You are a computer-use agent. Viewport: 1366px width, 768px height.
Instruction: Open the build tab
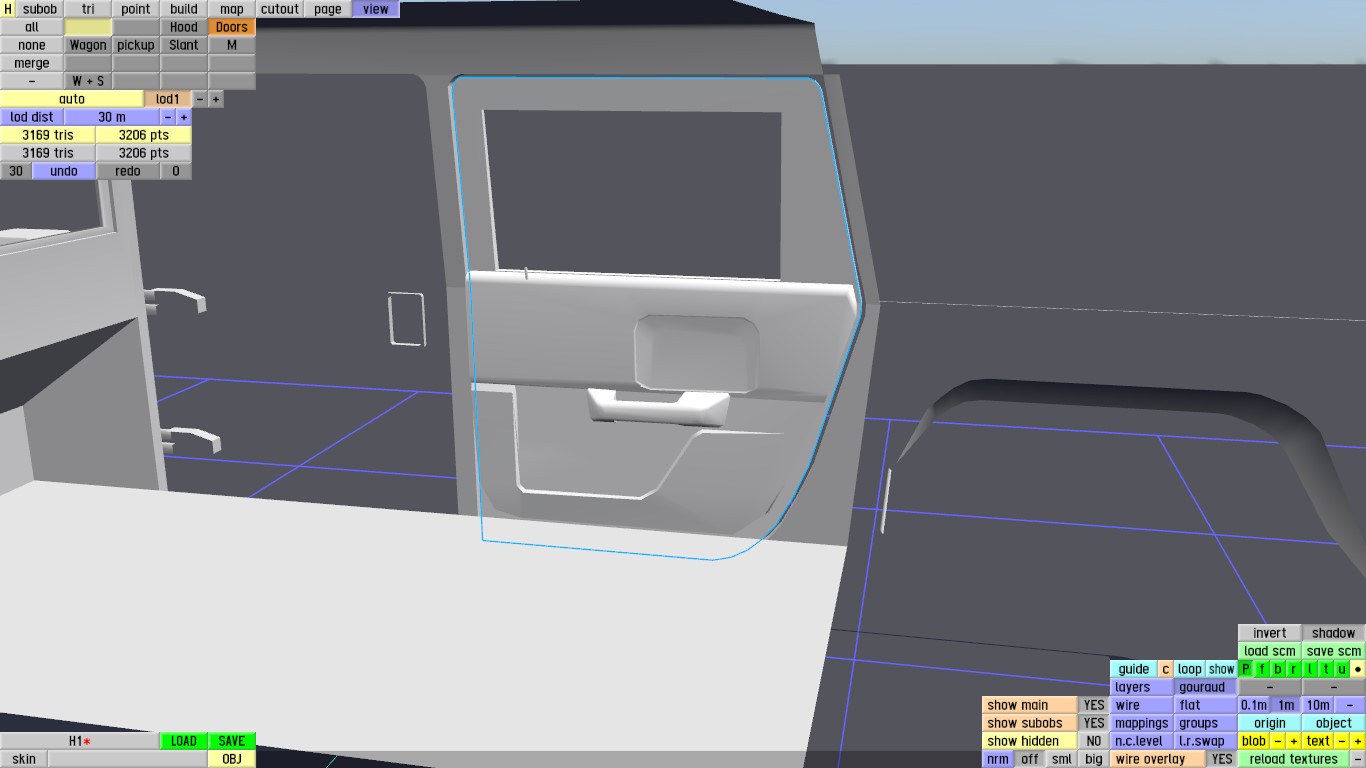coord(184,9)
